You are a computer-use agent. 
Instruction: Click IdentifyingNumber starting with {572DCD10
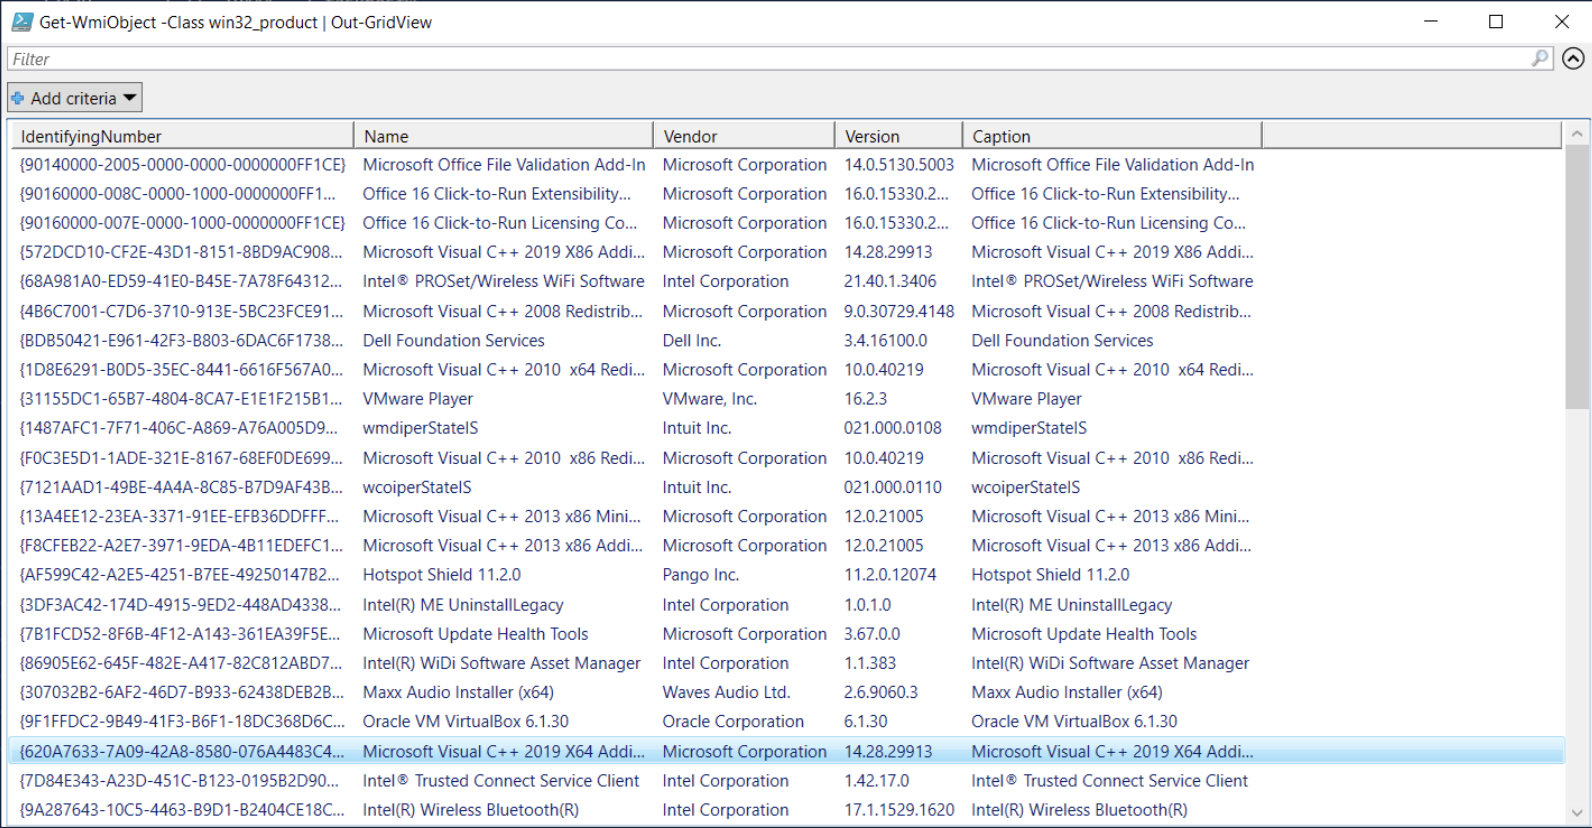181,253
